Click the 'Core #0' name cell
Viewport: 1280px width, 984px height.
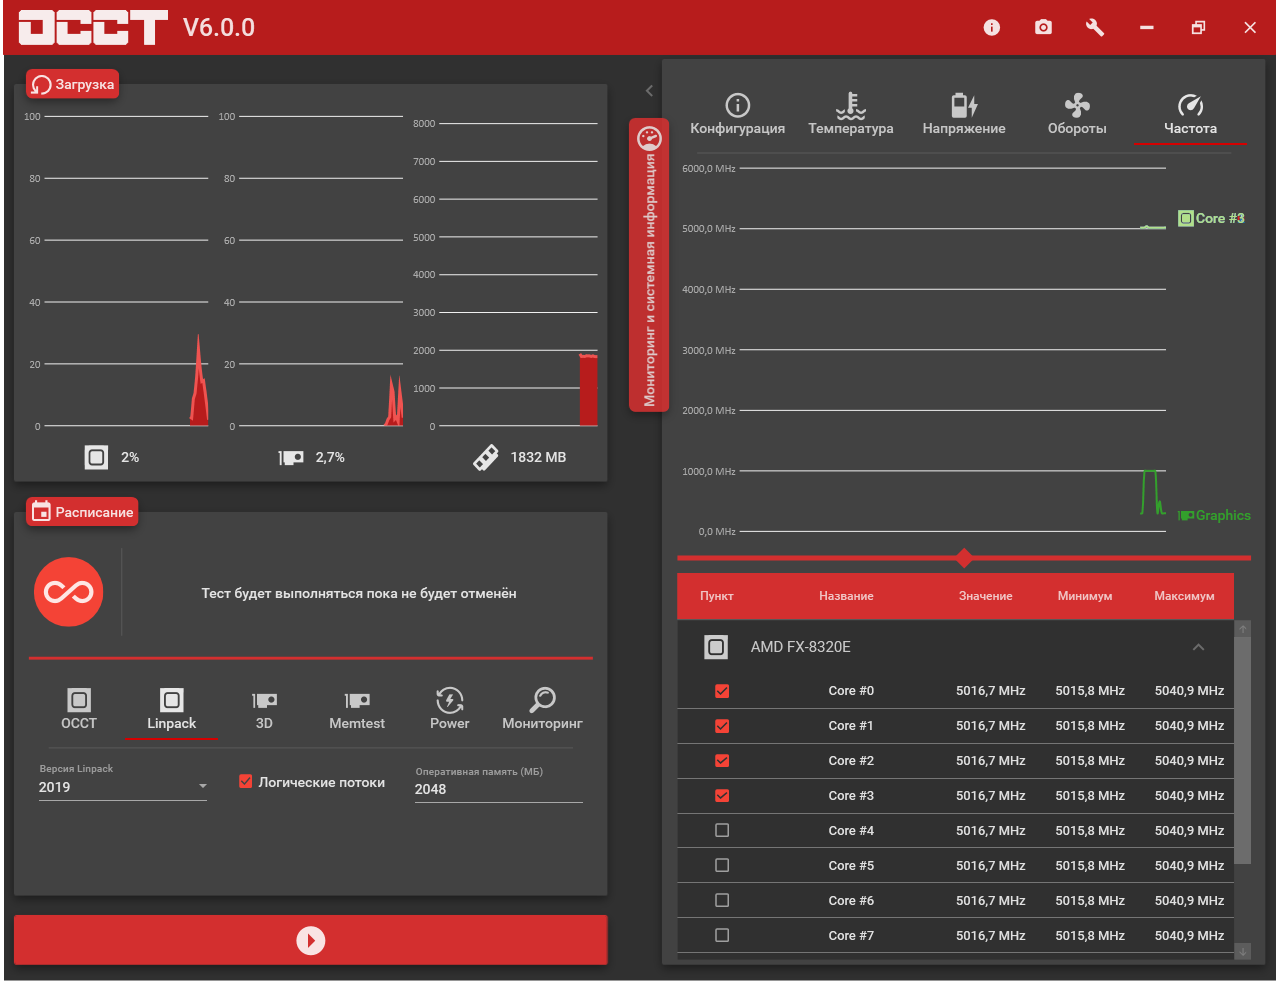[851, 691]
